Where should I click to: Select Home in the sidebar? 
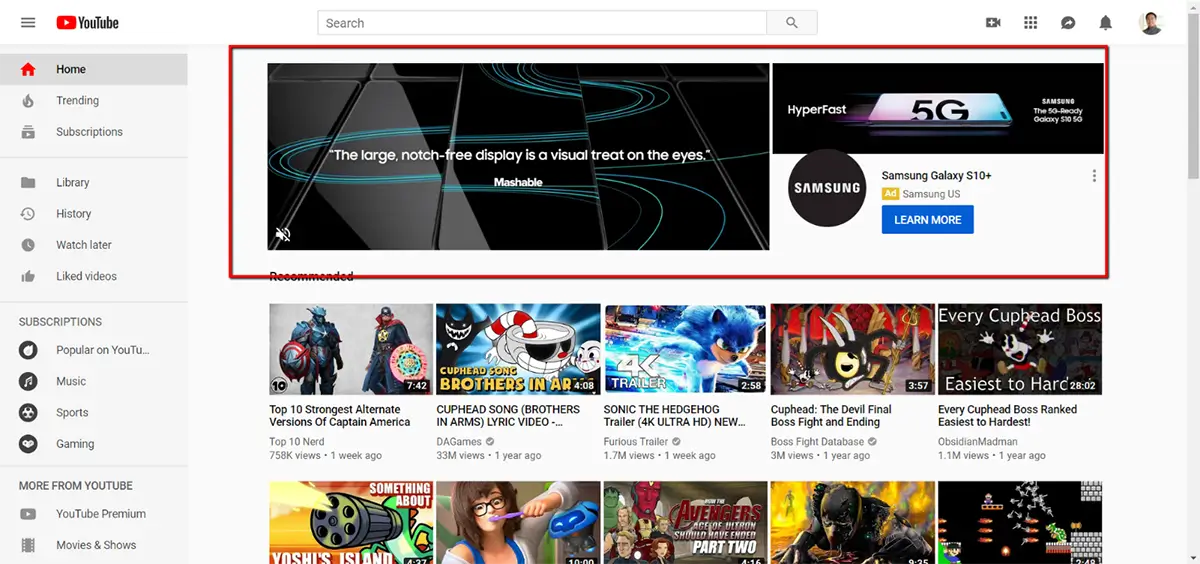point(94,69)
